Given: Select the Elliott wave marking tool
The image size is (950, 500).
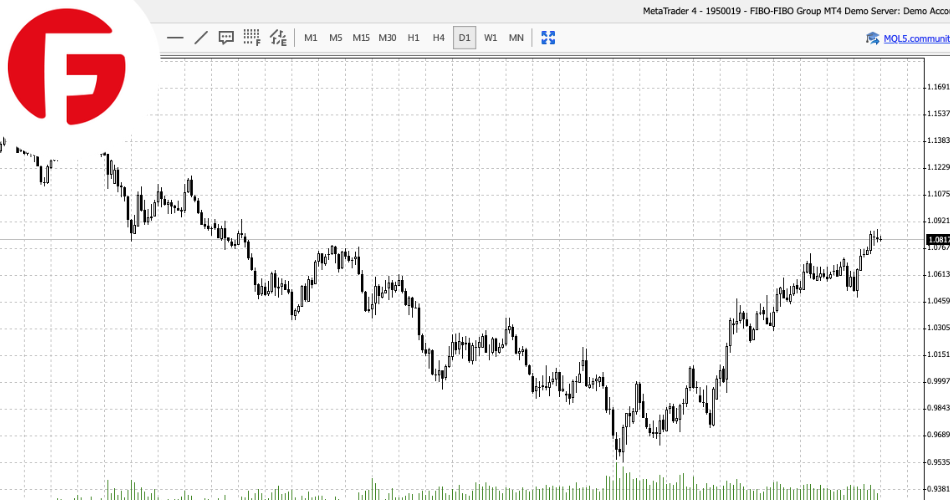Looking at the screenshot, I should pyautogui.click(x=278, y=38).
